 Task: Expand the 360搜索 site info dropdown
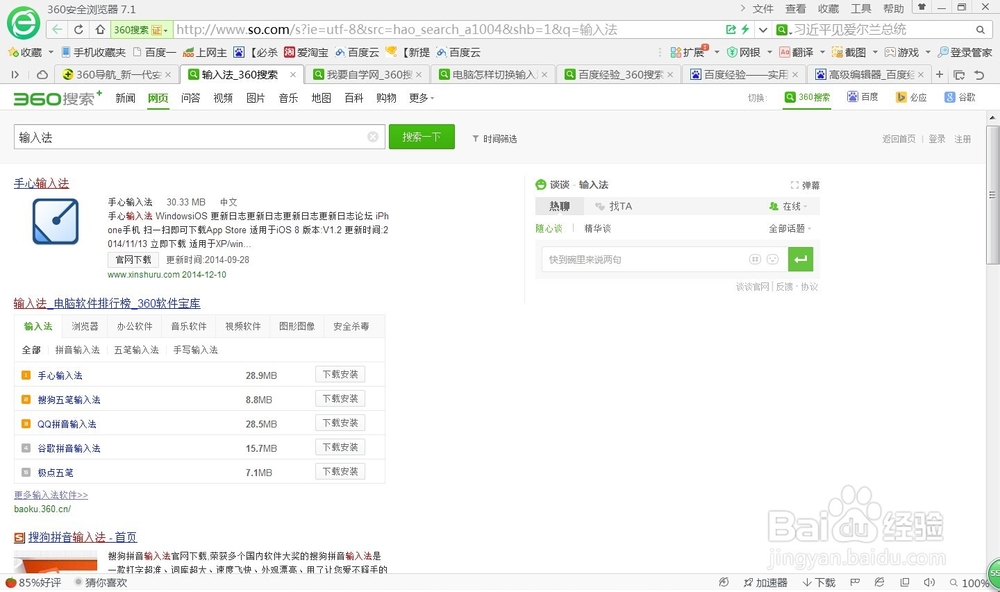click(x=165, y=30)
